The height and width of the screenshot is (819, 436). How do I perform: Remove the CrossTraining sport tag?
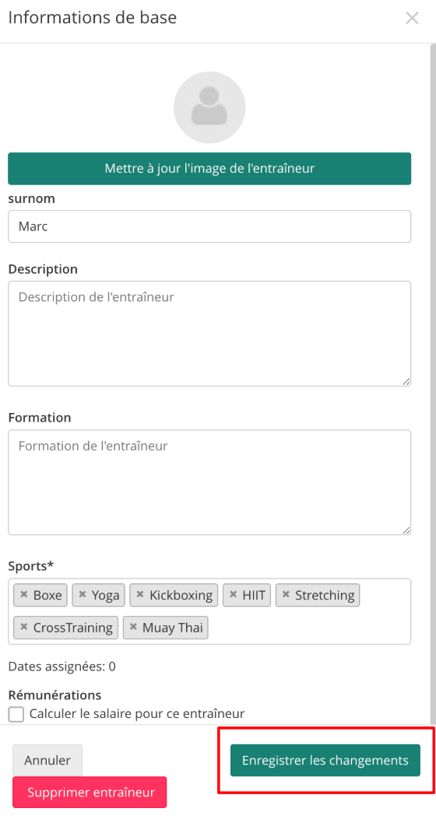[23, 627]
